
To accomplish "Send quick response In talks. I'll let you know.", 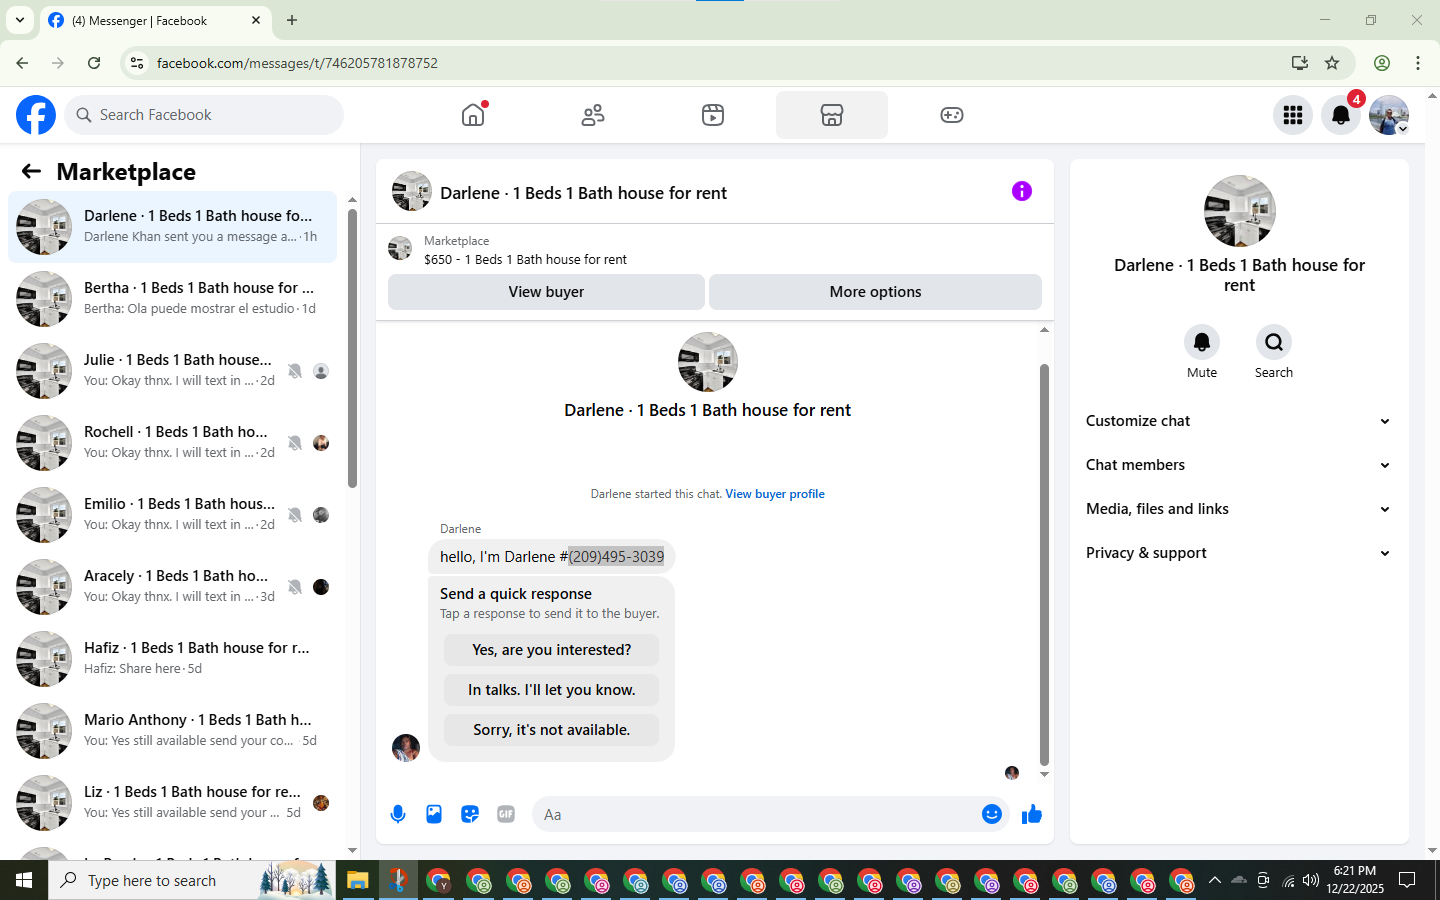I will (x=551, y=690).
